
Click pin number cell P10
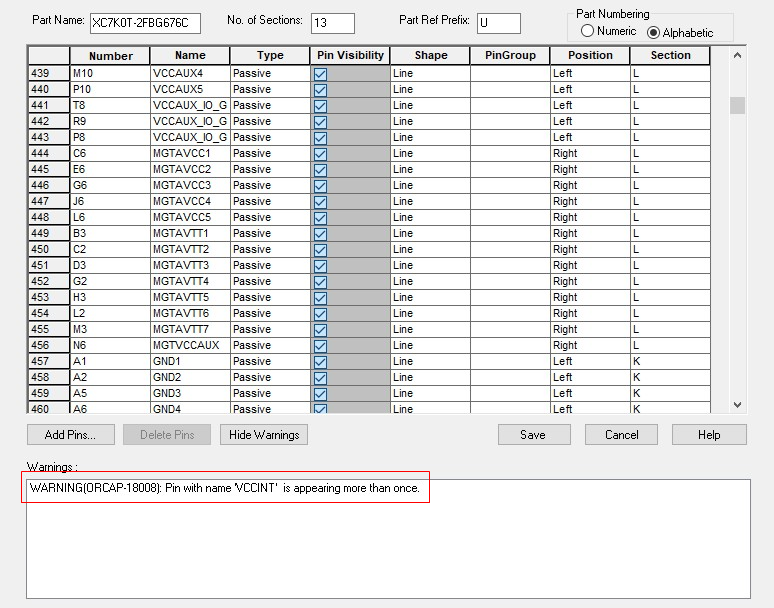(110, 89)
